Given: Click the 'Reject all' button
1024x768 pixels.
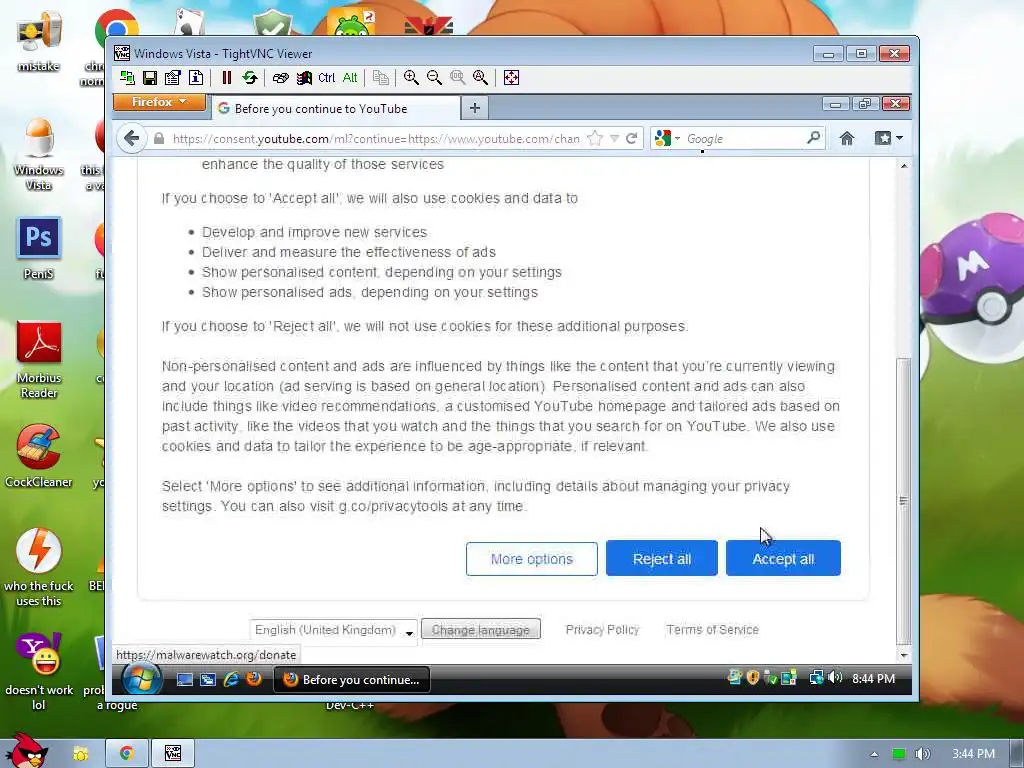Looking at the screenshot, I should coord(662,558).
